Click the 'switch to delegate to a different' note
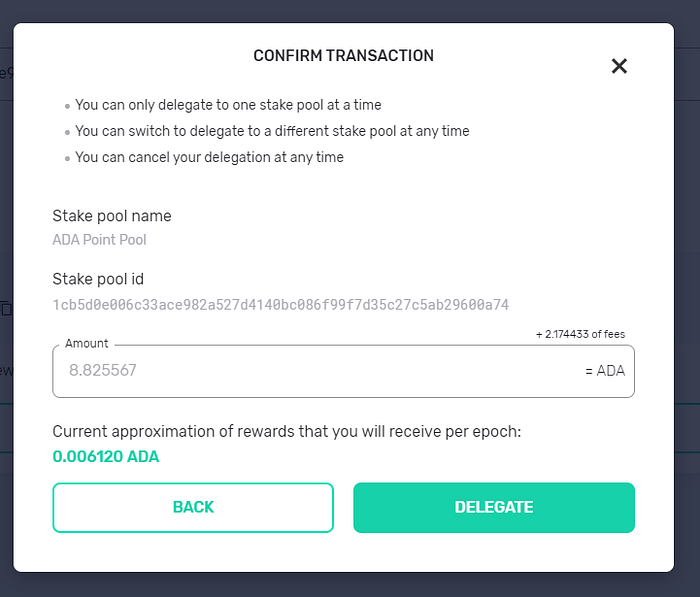This screenshot has height=597, width=700. coord(272,131)
